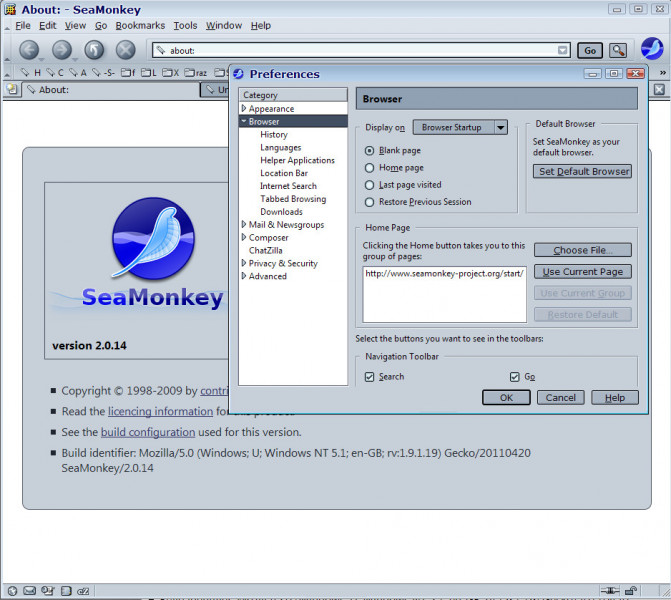Uncheck the Go toolbar button checkbox
This screenshot has height=600, width=671.
coord(514,377)
